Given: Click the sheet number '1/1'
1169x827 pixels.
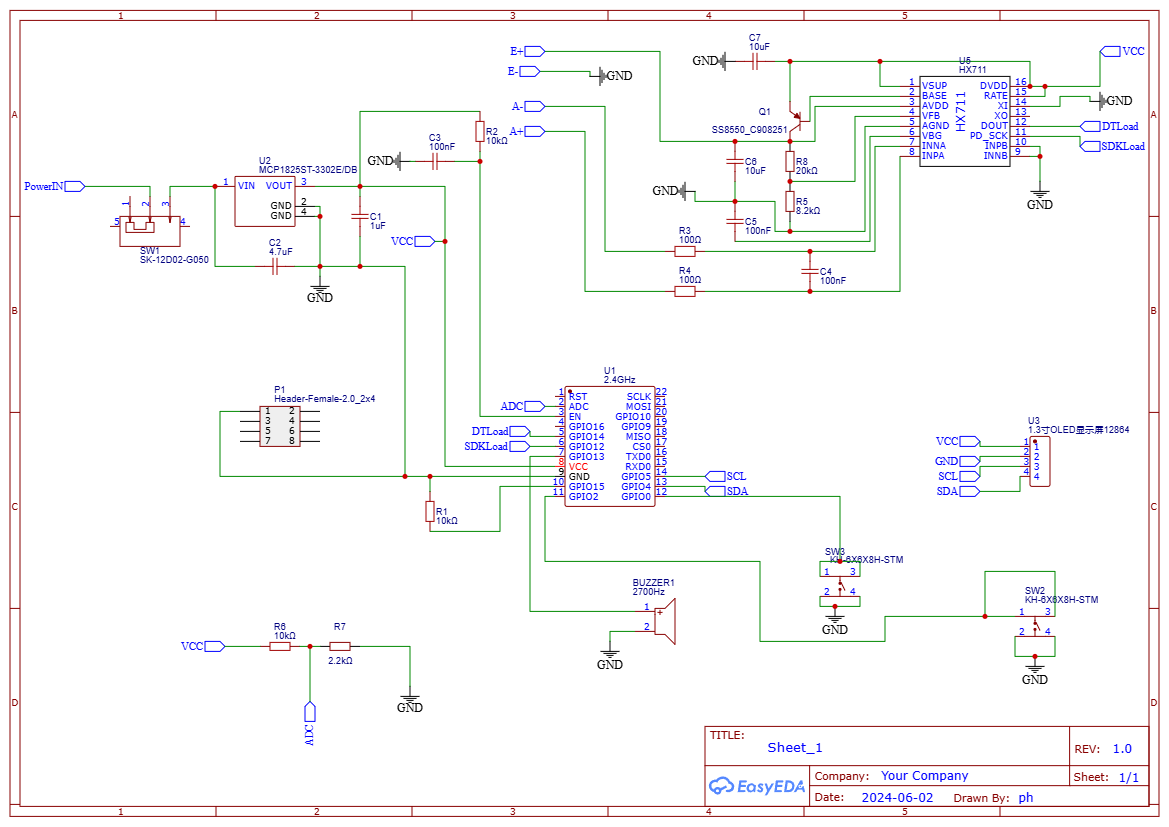Looking at the screenshot, I should tap(1129, 777).
